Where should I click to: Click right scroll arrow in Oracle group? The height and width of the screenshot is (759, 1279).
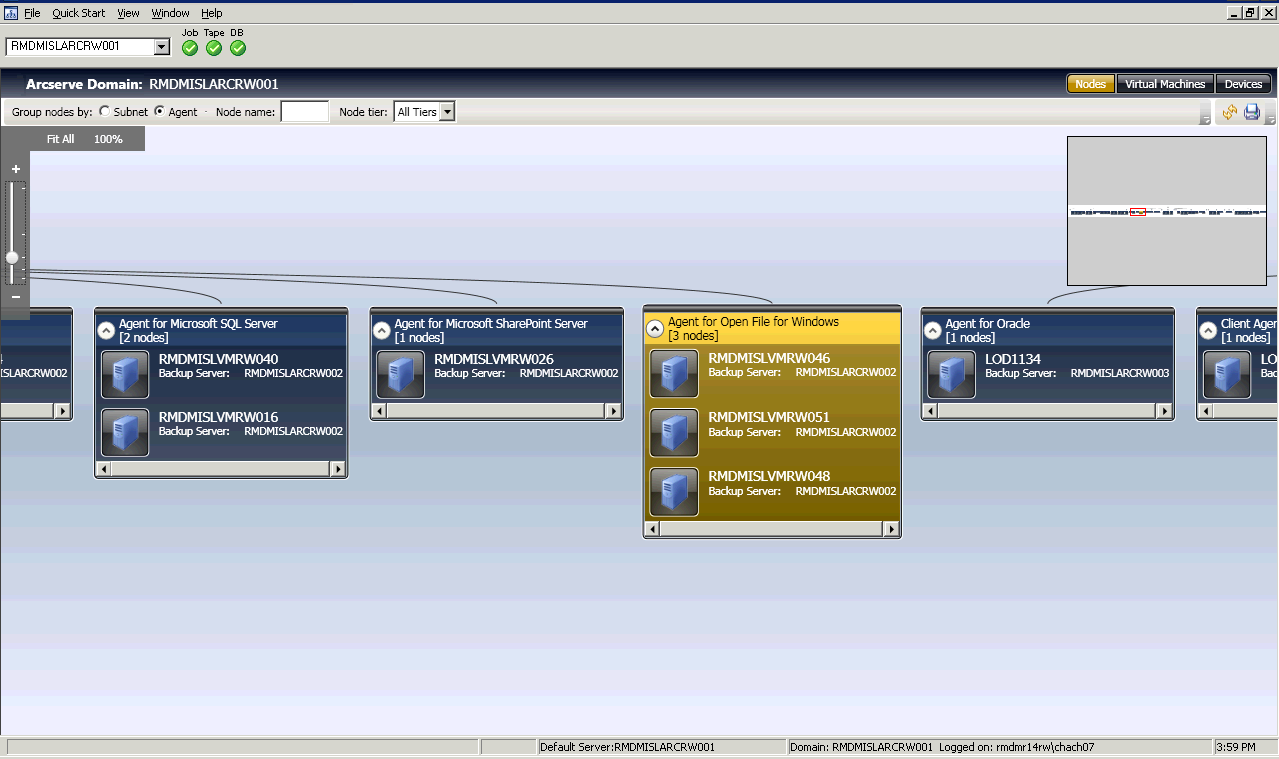tap(1165, 411)
